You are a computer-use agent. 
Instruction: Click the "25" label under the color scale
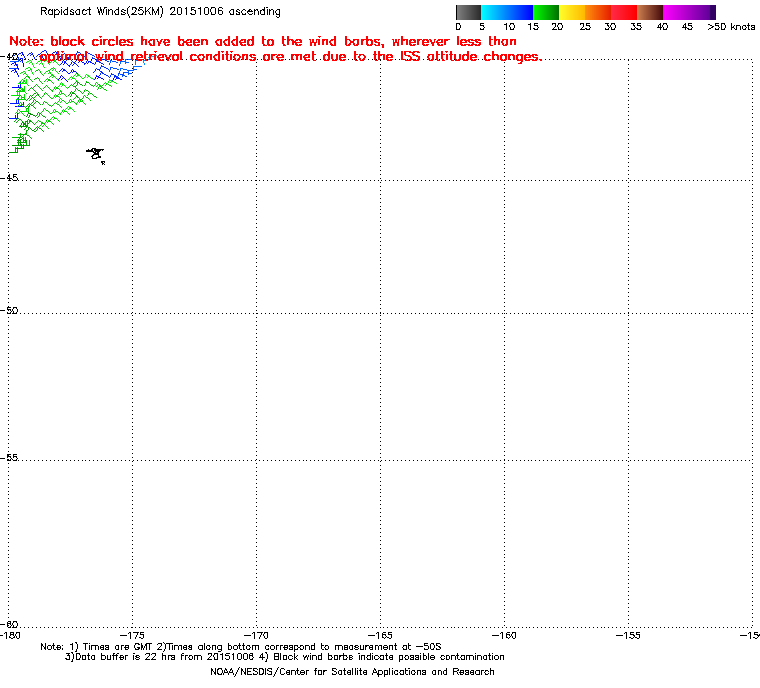[x=585, y=27]
